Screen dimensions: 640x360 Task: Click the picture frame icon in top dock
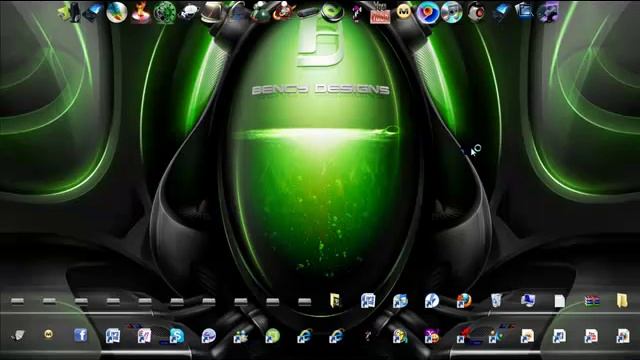click(524, 11)
